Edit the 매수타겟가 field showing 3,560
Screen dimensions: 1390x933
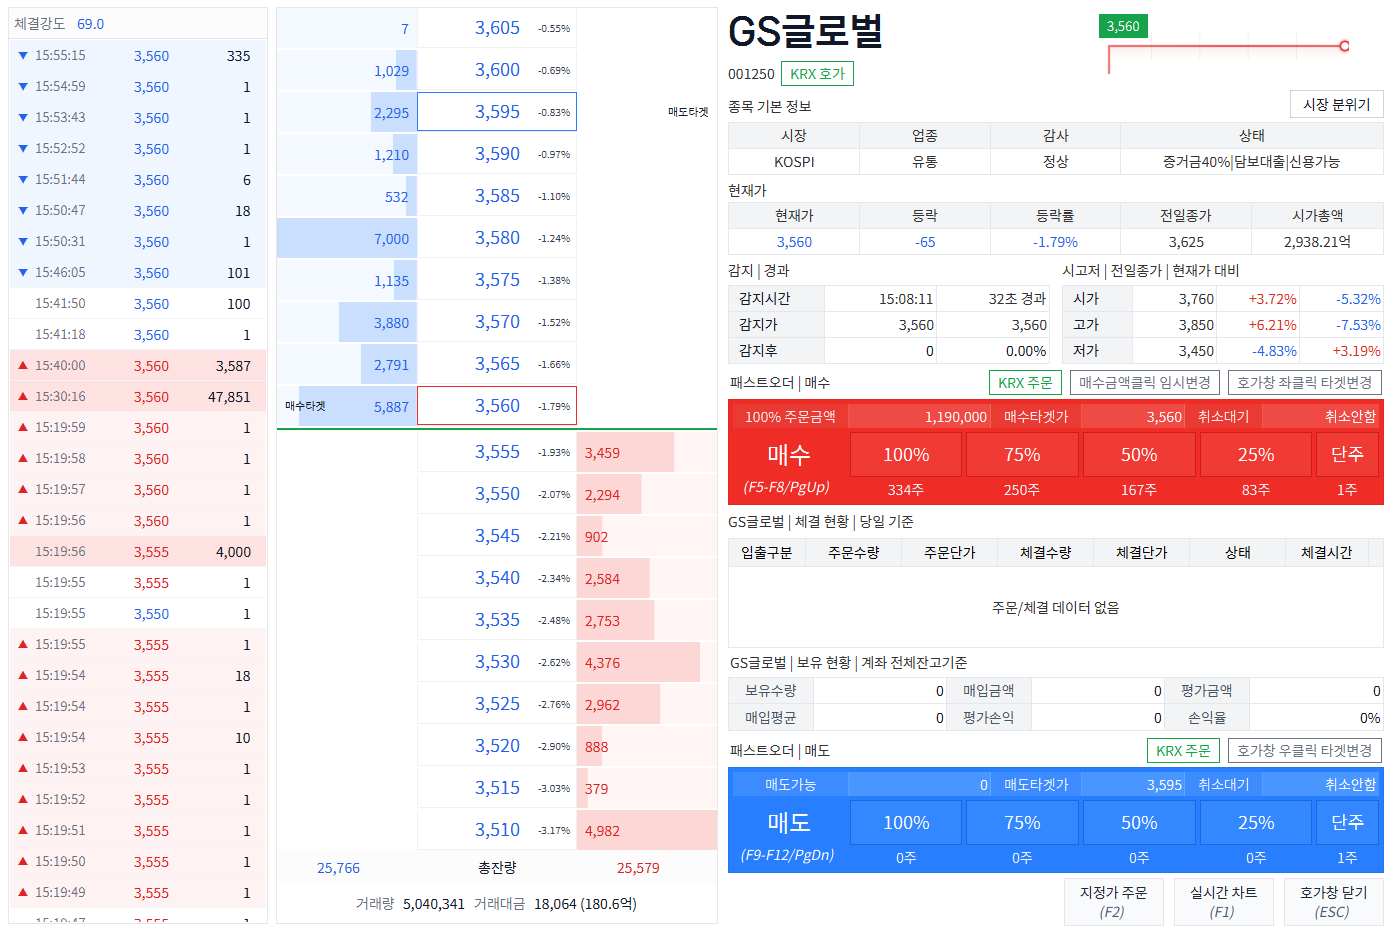coord(1134,416)
